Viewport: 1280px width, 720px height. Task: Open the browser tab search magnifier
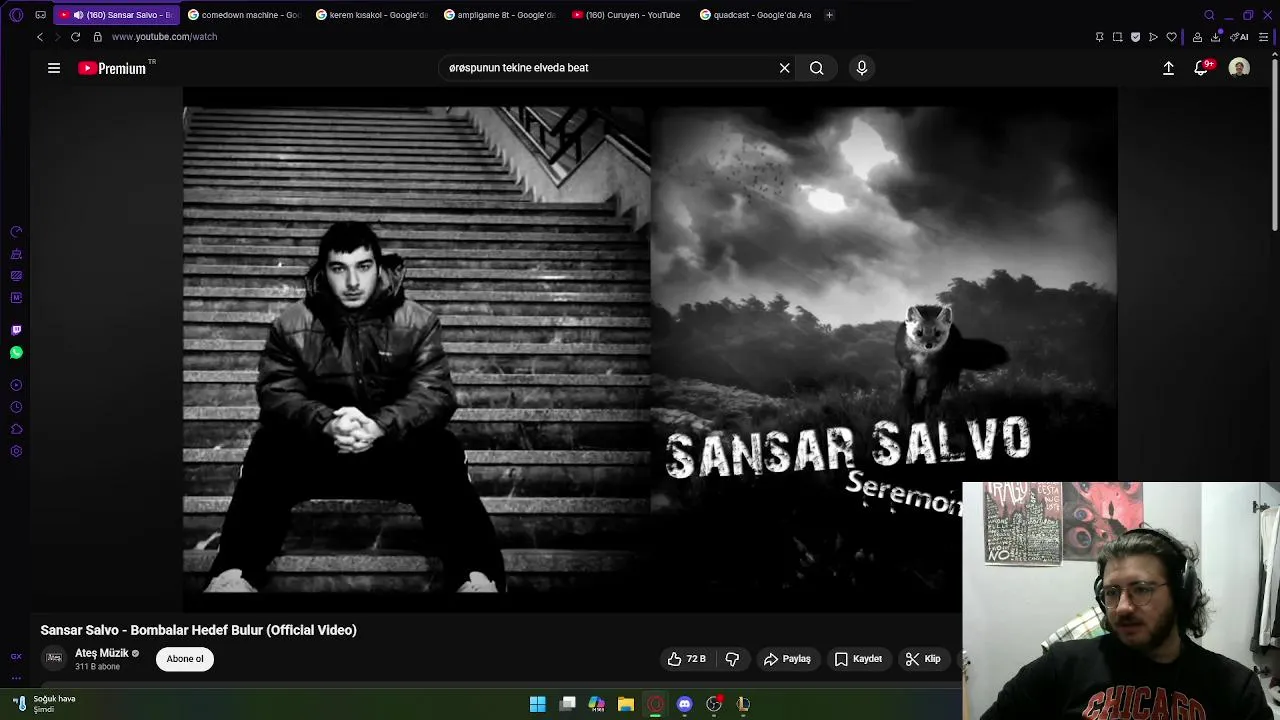pos(1209,15)
